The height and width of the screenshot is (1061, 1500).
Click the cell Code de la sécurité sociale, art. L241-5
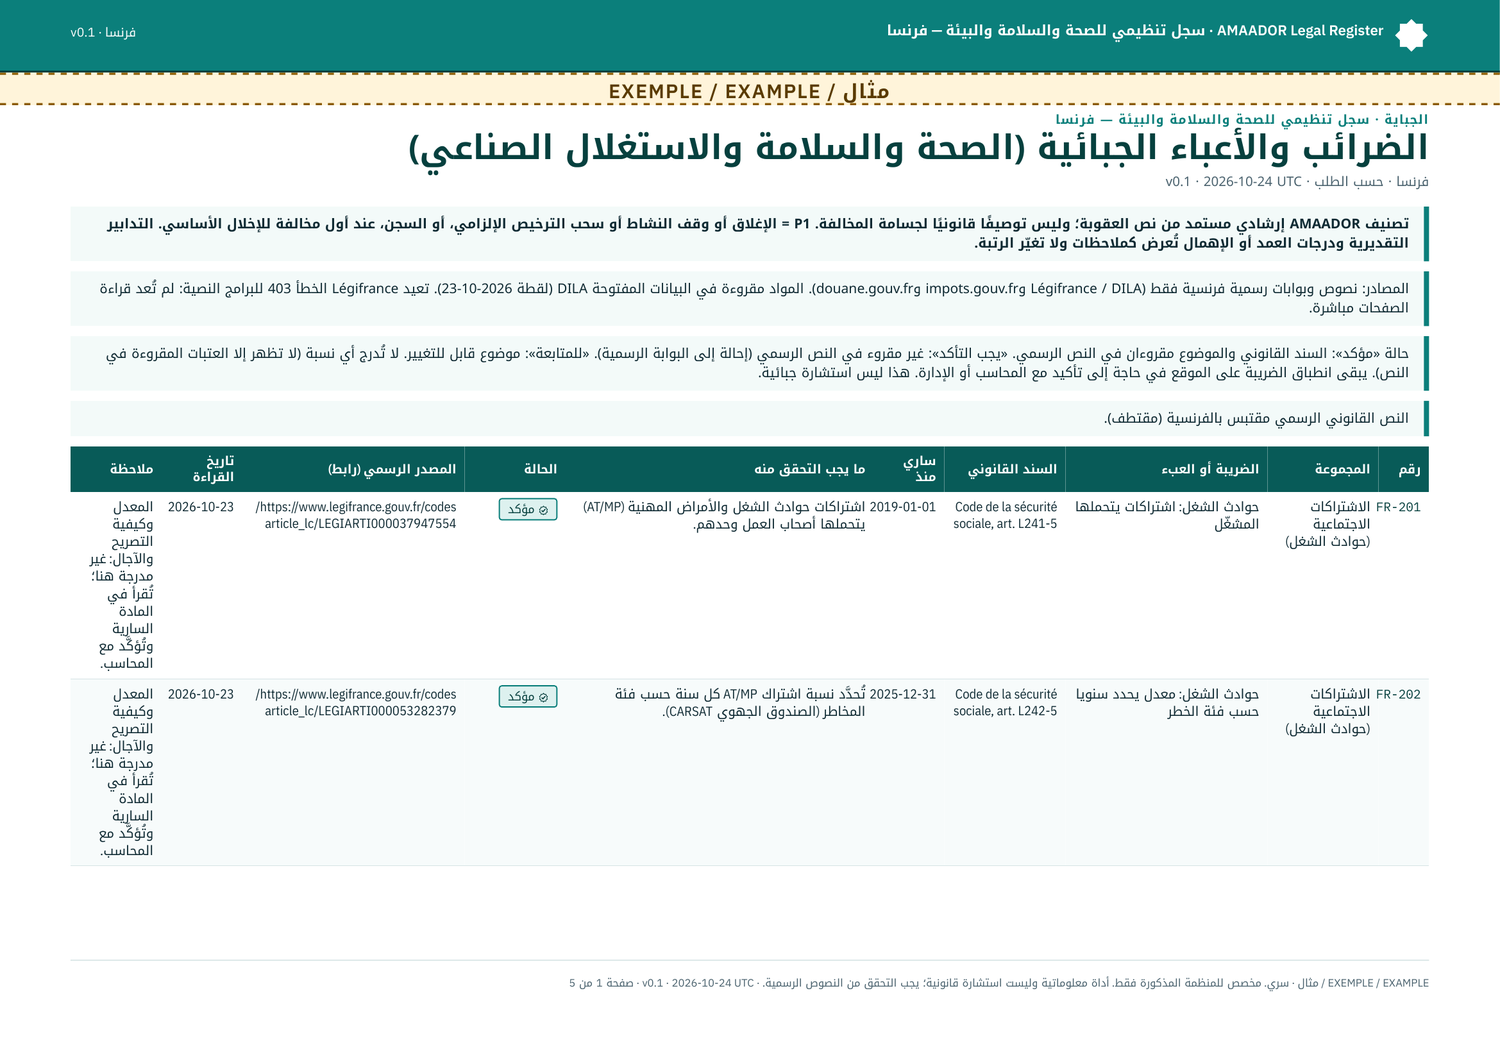(x=1005, y=515)
